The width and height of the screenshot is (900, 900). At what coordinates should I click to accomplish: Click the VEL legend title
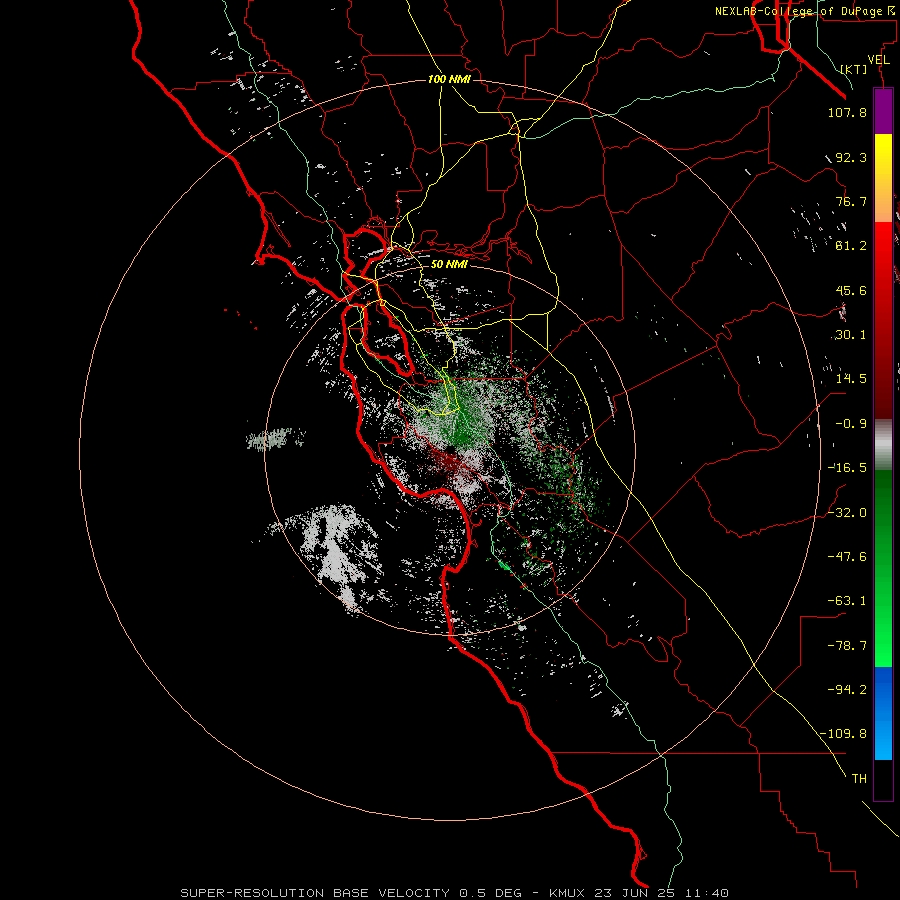coord(878,60)
